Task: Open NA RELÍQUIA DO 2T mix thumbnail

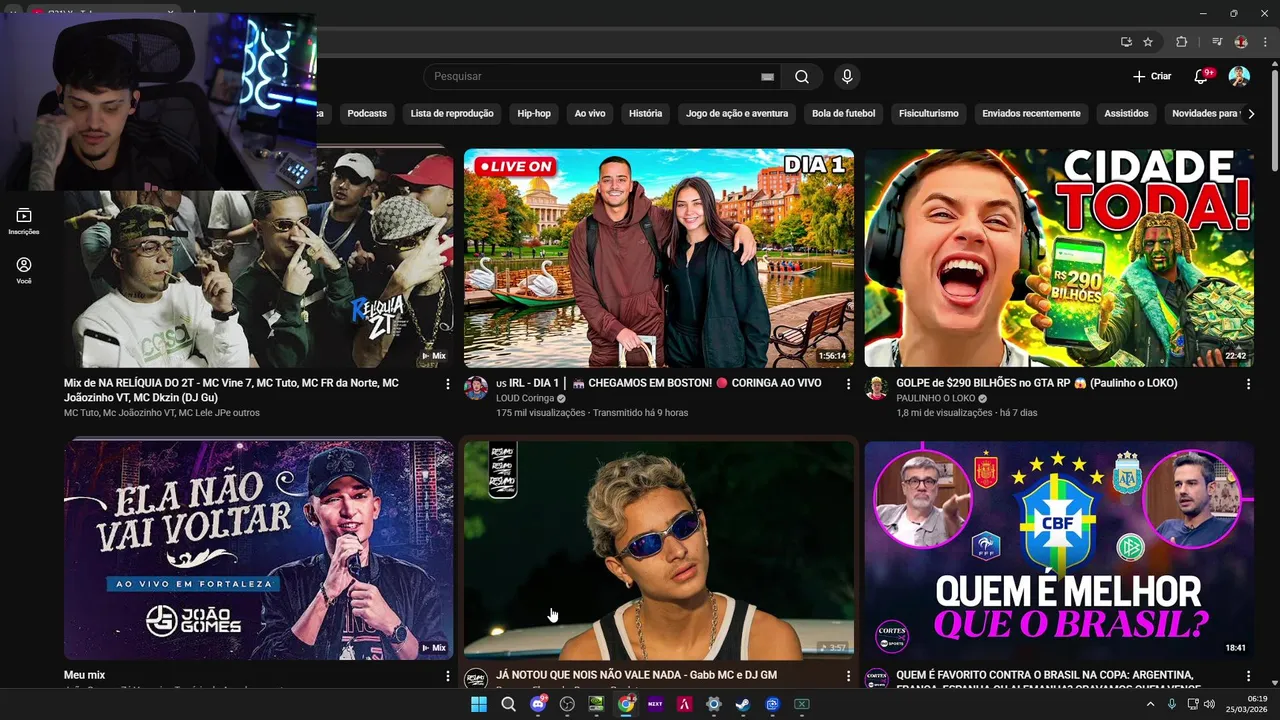Action: (258, 258)
